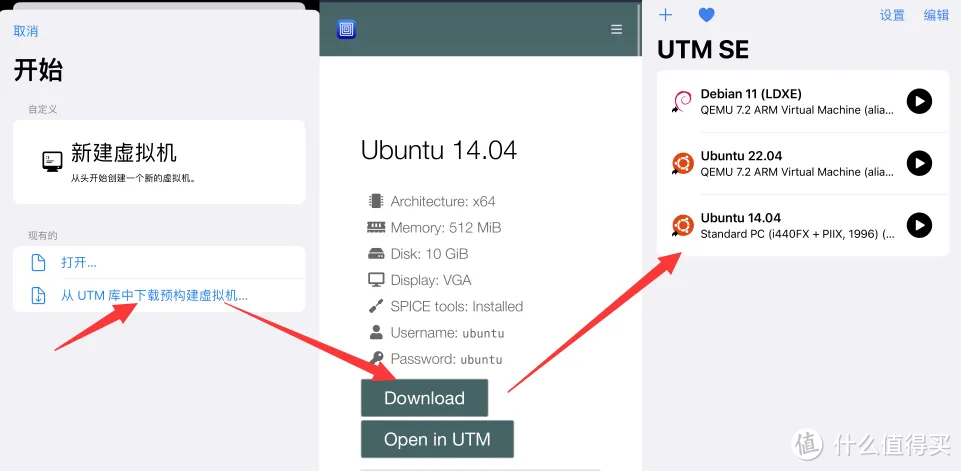Start the Debian 11 (LDXE) VM play button
The image size is (961, 471).
point(919,101)
